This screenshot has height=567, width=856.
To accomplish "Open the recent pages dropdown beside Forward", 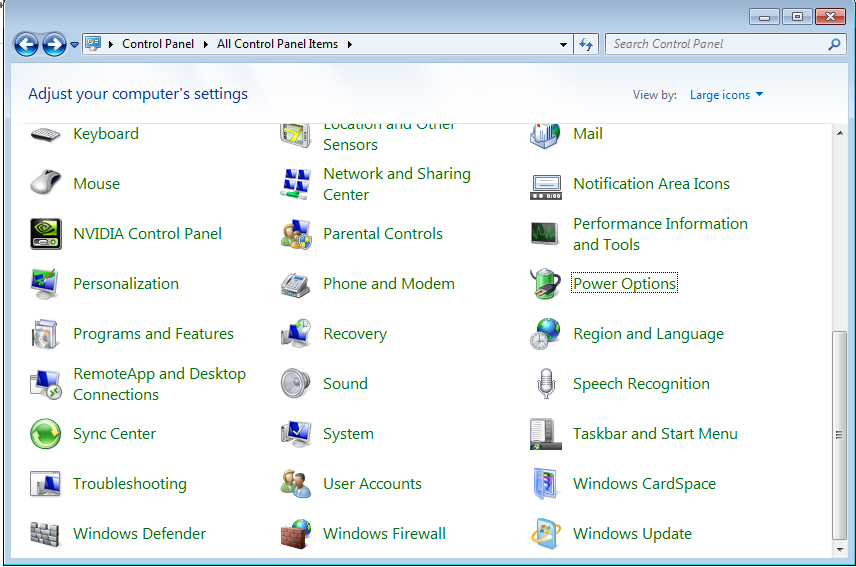I will 75,45.
